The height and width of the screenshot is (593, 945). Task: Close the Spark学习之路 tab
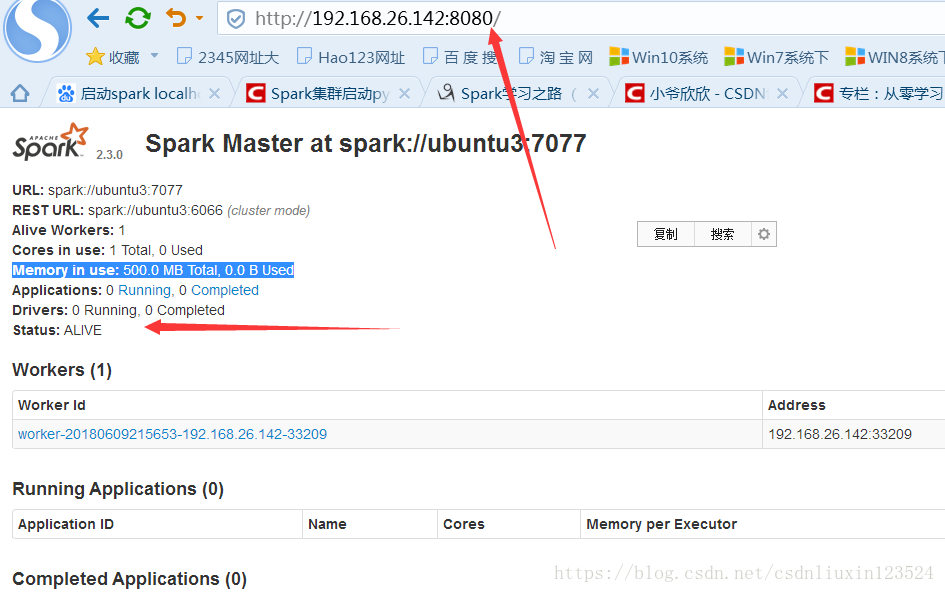[x=593, y=93]
